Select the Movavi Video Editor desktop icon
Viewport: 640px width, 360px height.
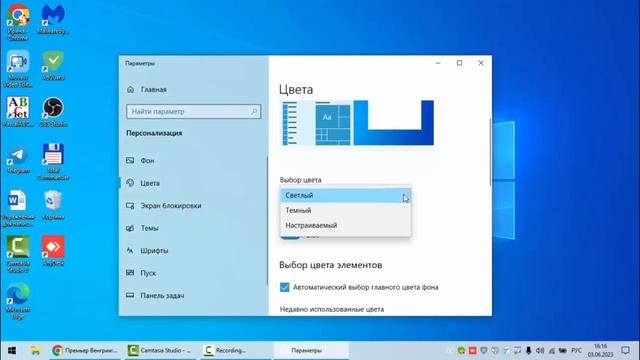coord(18,69)
